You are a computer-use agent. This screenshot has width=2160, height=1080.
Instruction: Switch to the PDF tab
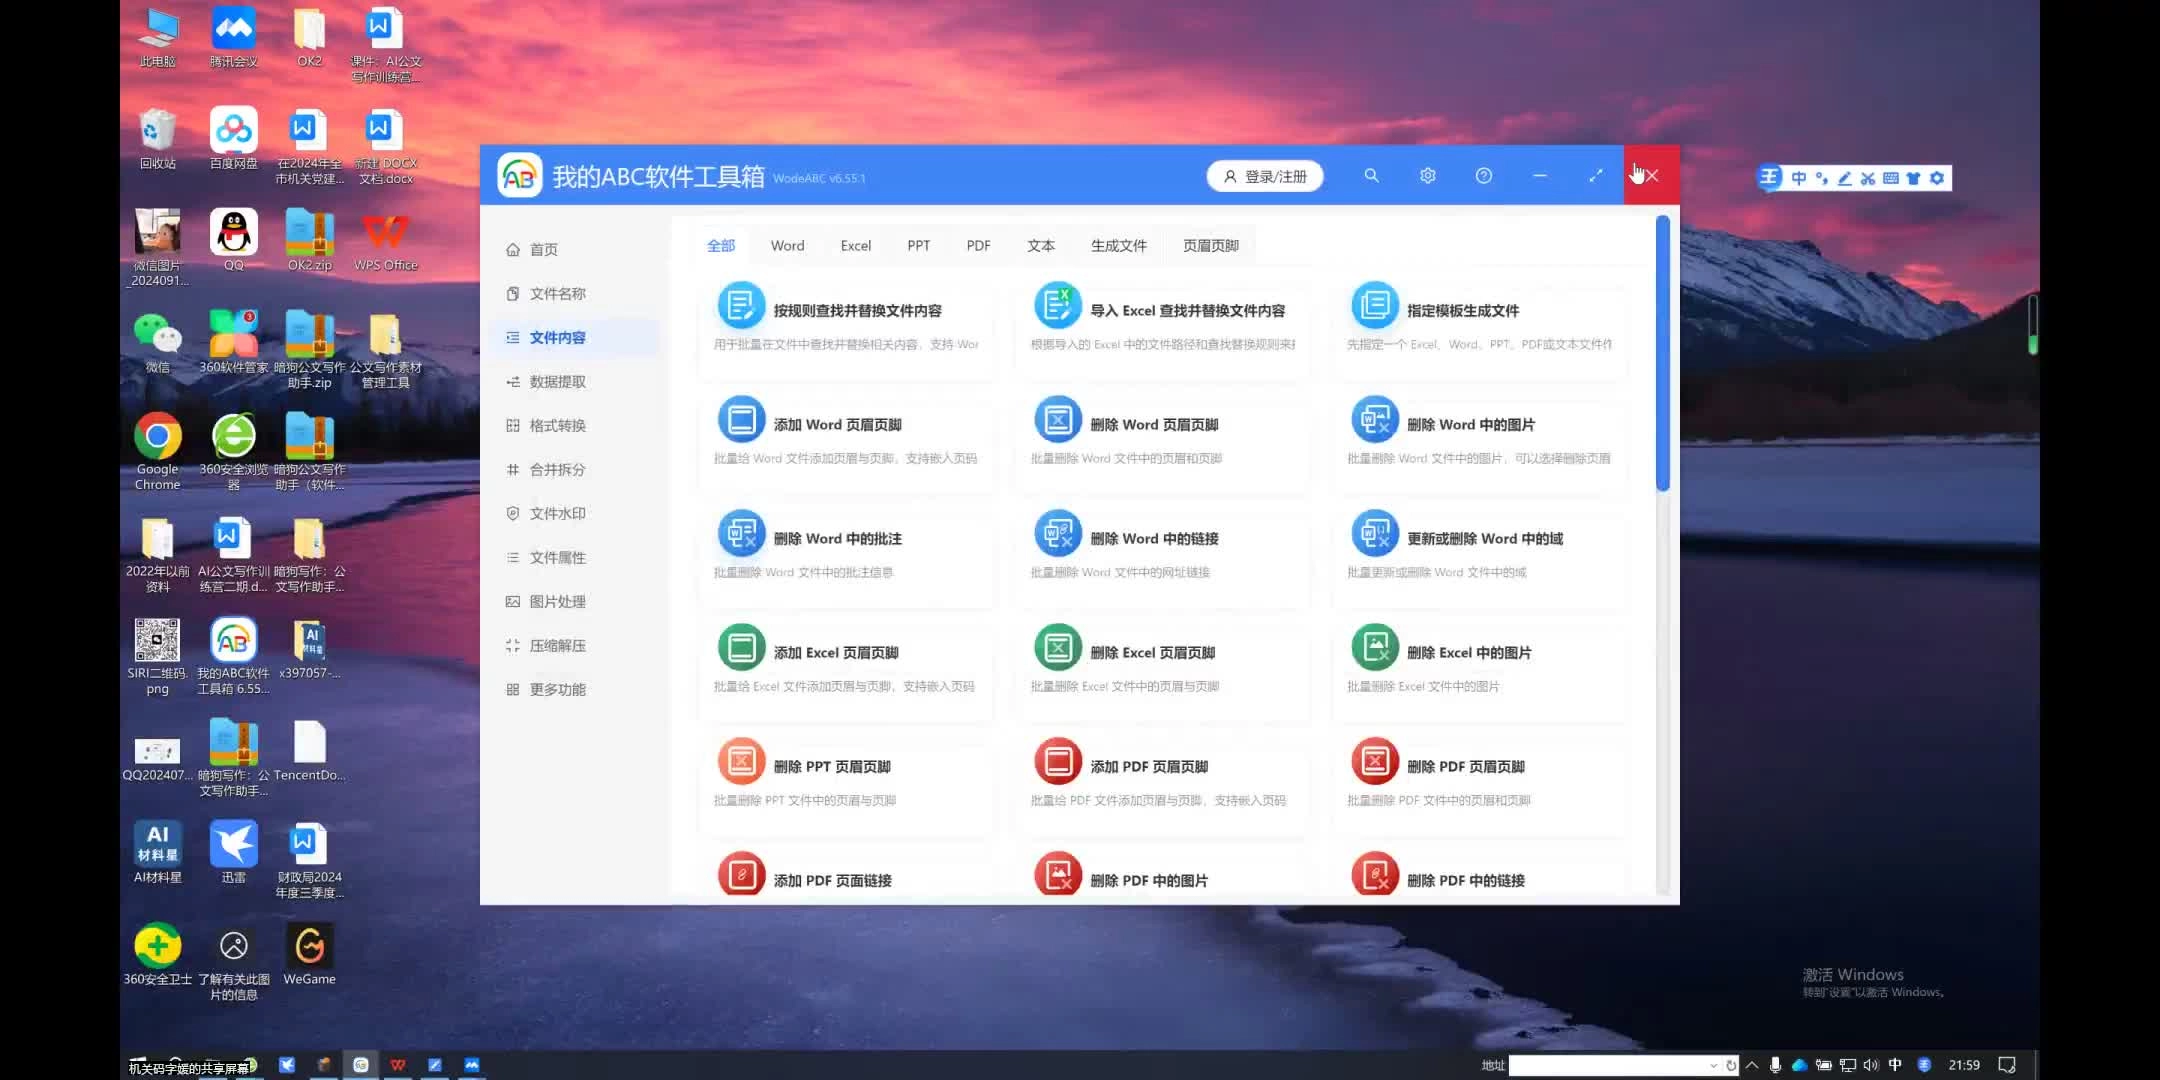(x=978, y=246)
